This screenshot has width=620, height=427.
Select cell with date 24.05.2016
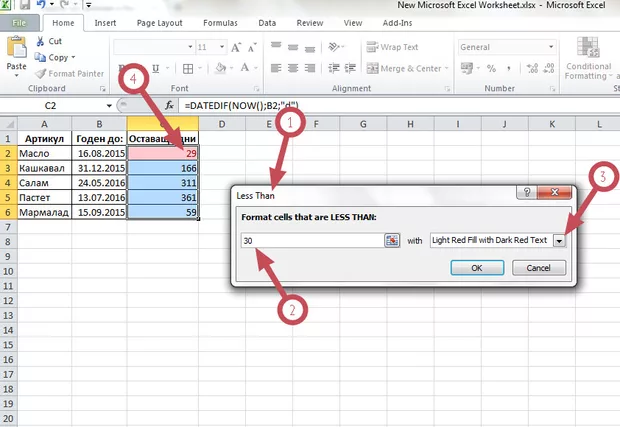100,183
